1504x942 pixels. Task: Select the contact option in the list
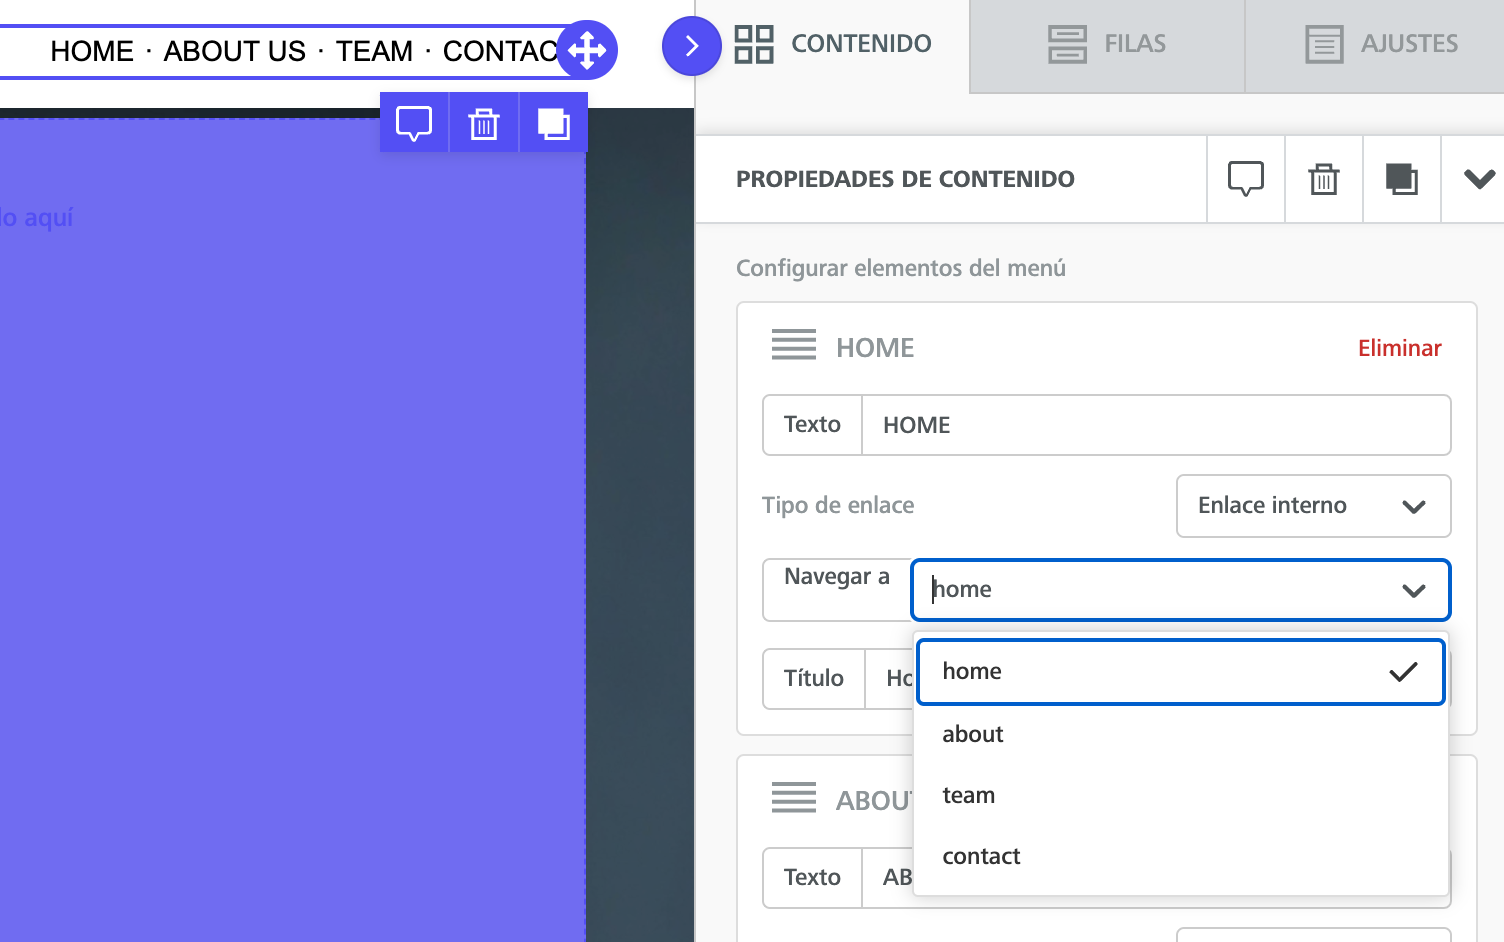coord(1180,856)
